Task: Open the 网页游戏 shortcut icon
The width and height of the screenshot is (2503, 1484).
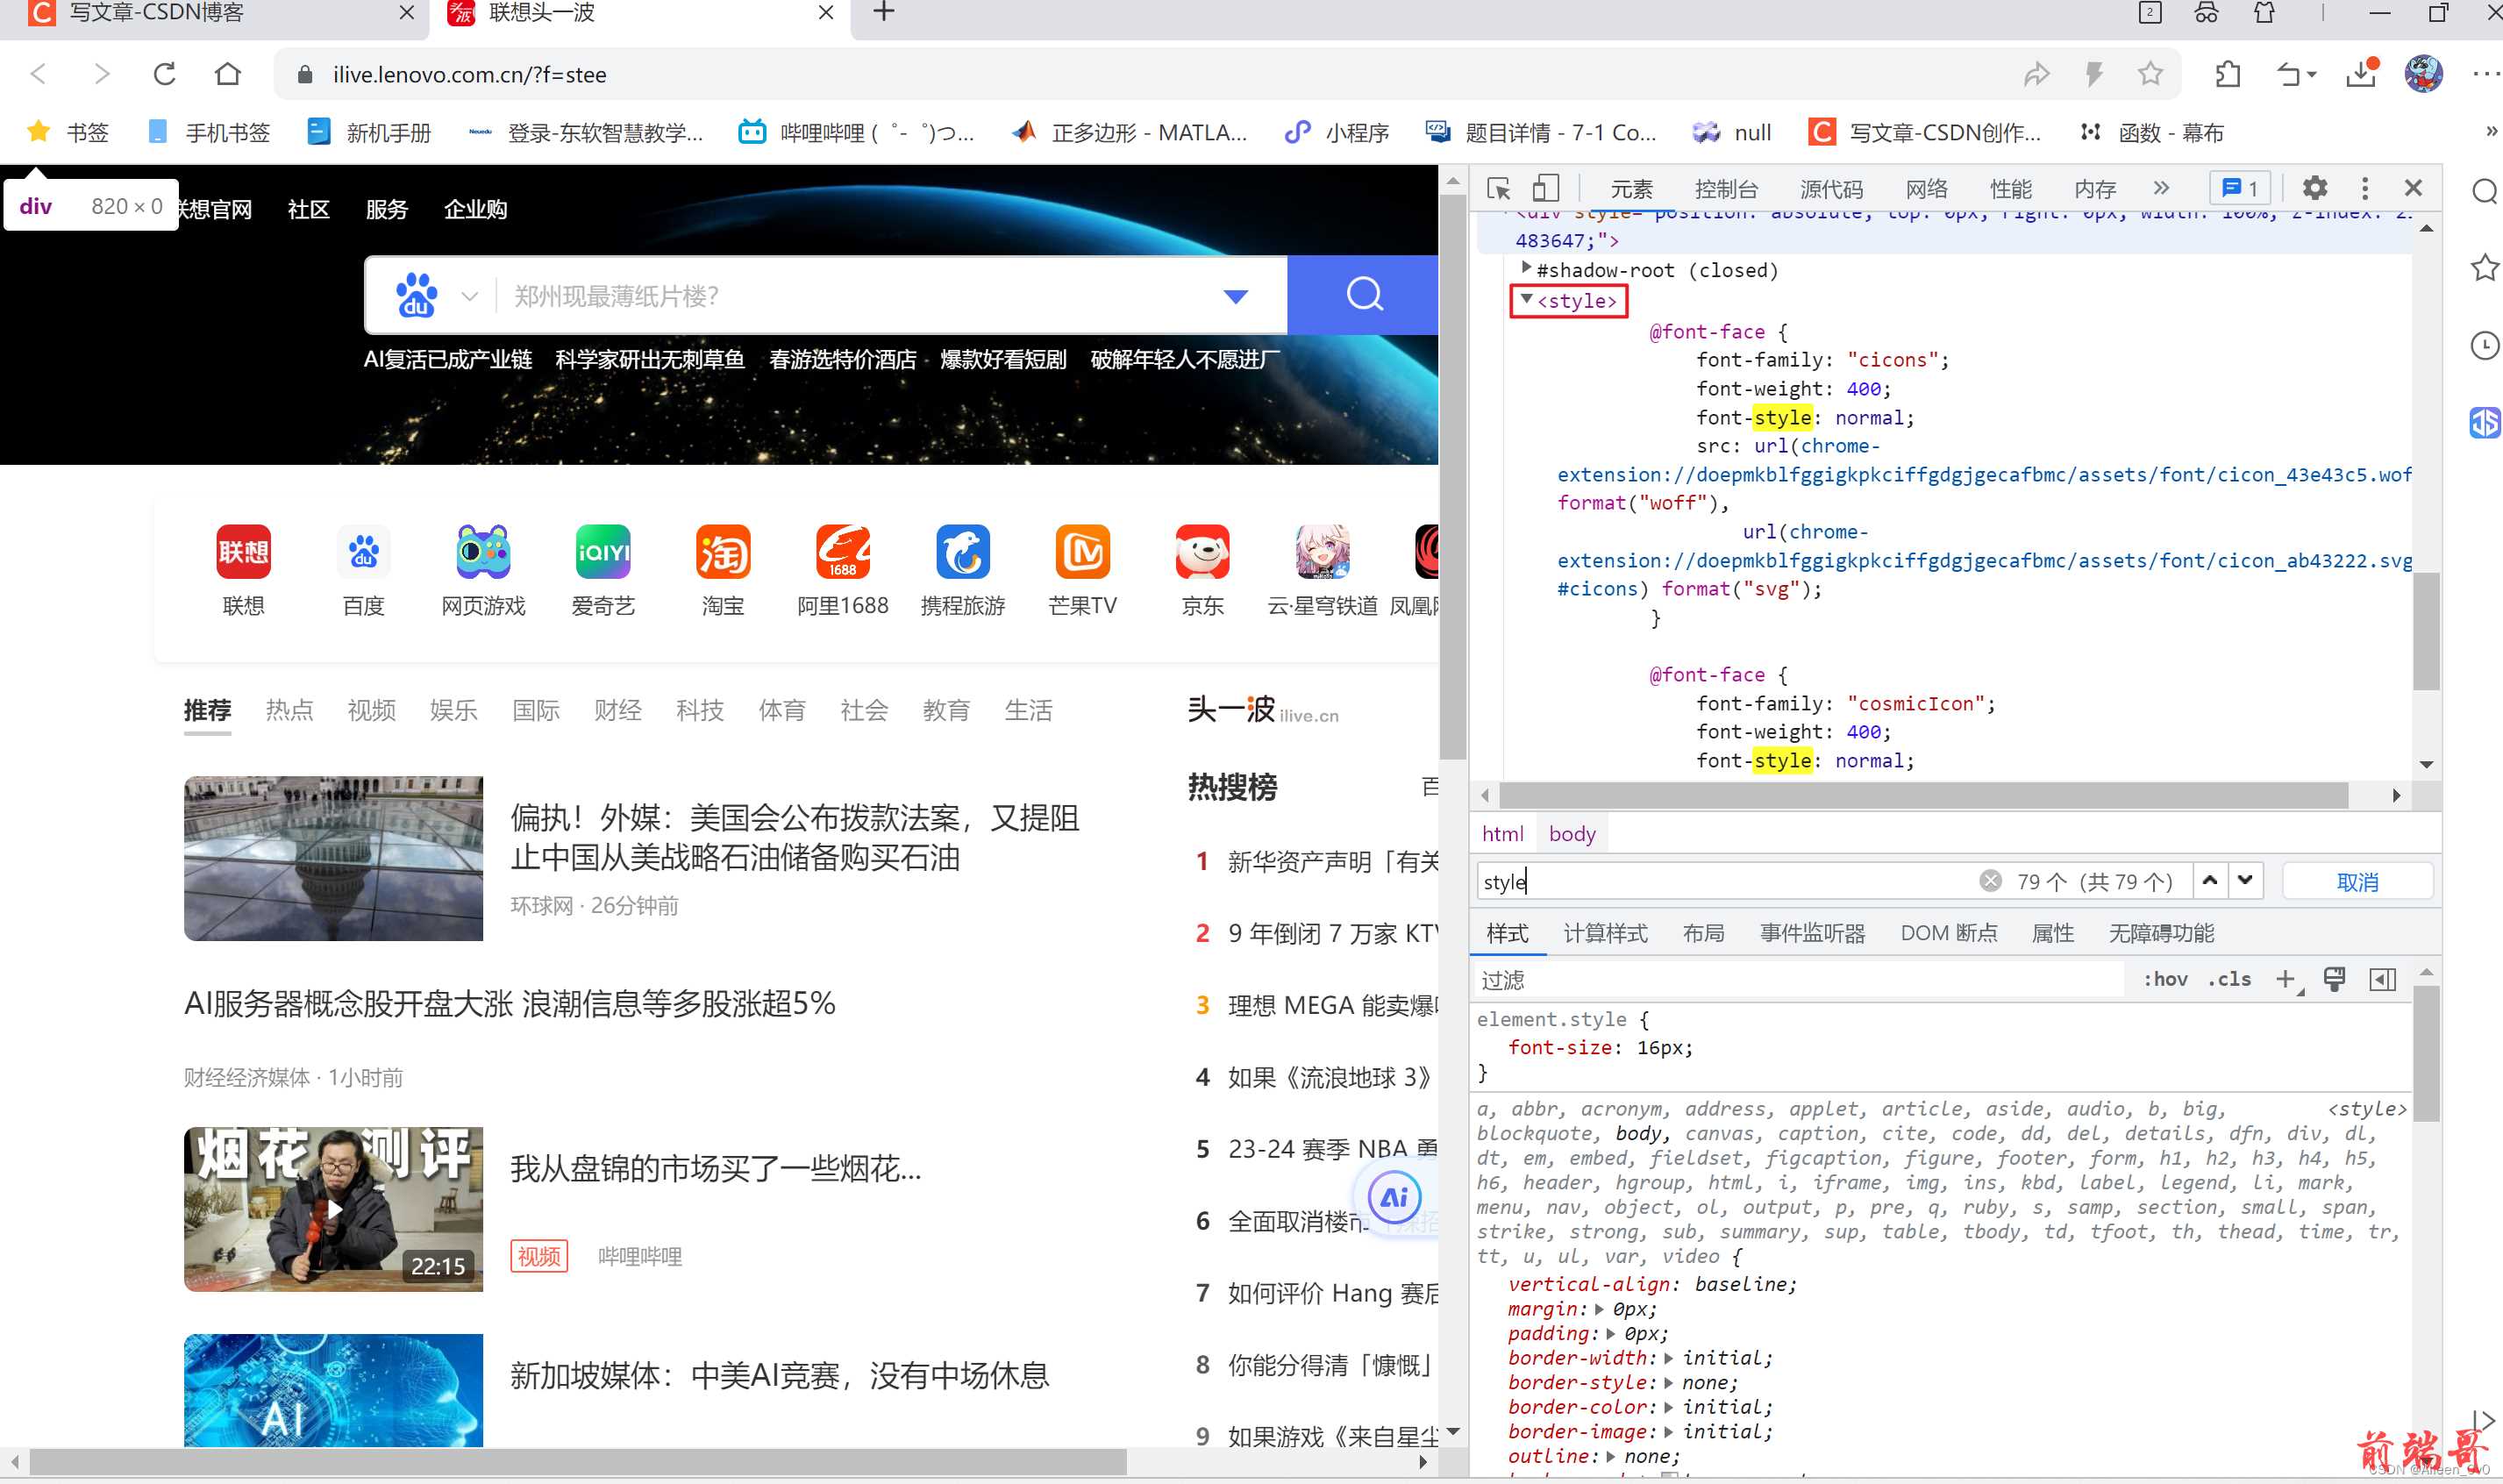Action: coord(483,552)
